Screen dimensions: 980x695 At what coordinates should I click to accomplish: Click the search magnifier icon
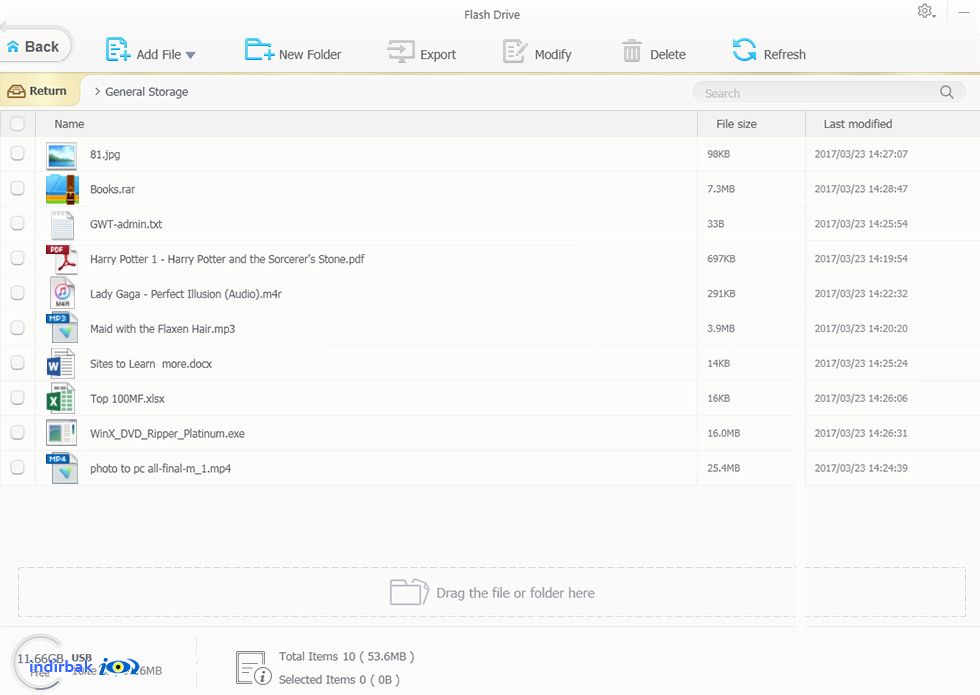click(x=947, y=92)
